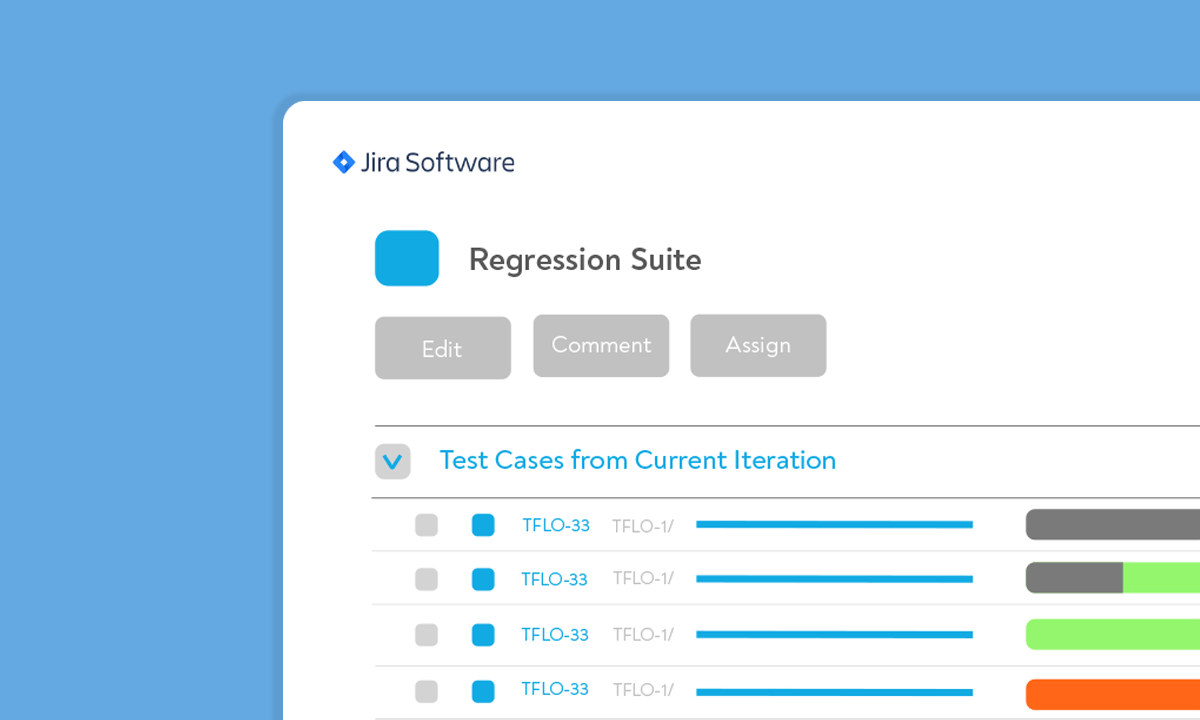1200x720 pixels.
Task: Click the issue type icon on second TFLO-33 row
Action: point(483,579)
